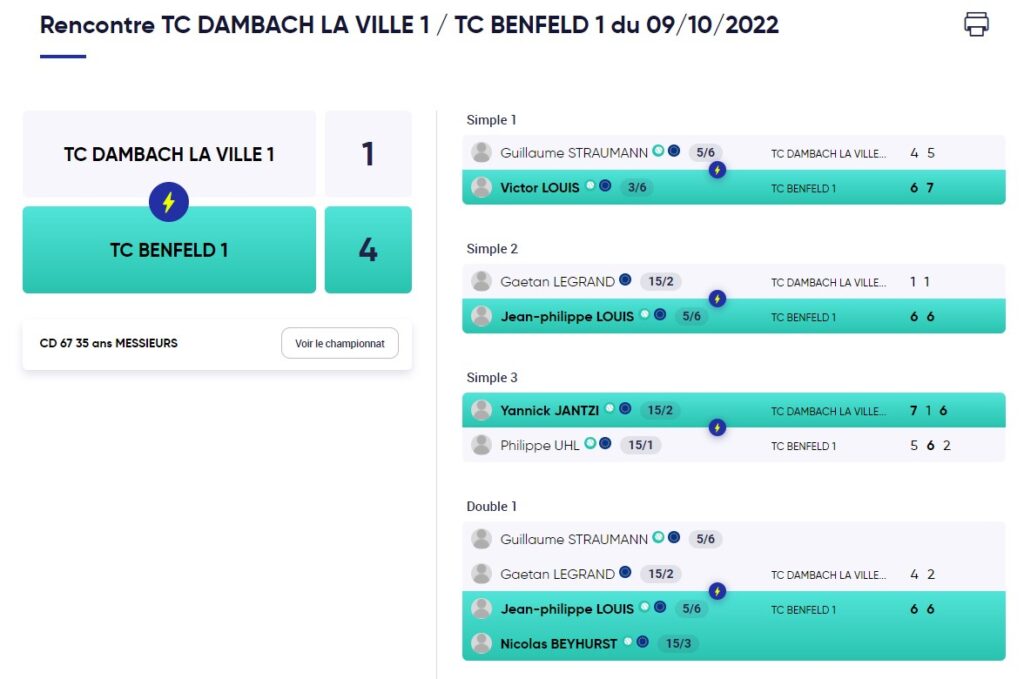
Task: Click Yannick JANTZI avatar icon
Action: click(481, 410)
